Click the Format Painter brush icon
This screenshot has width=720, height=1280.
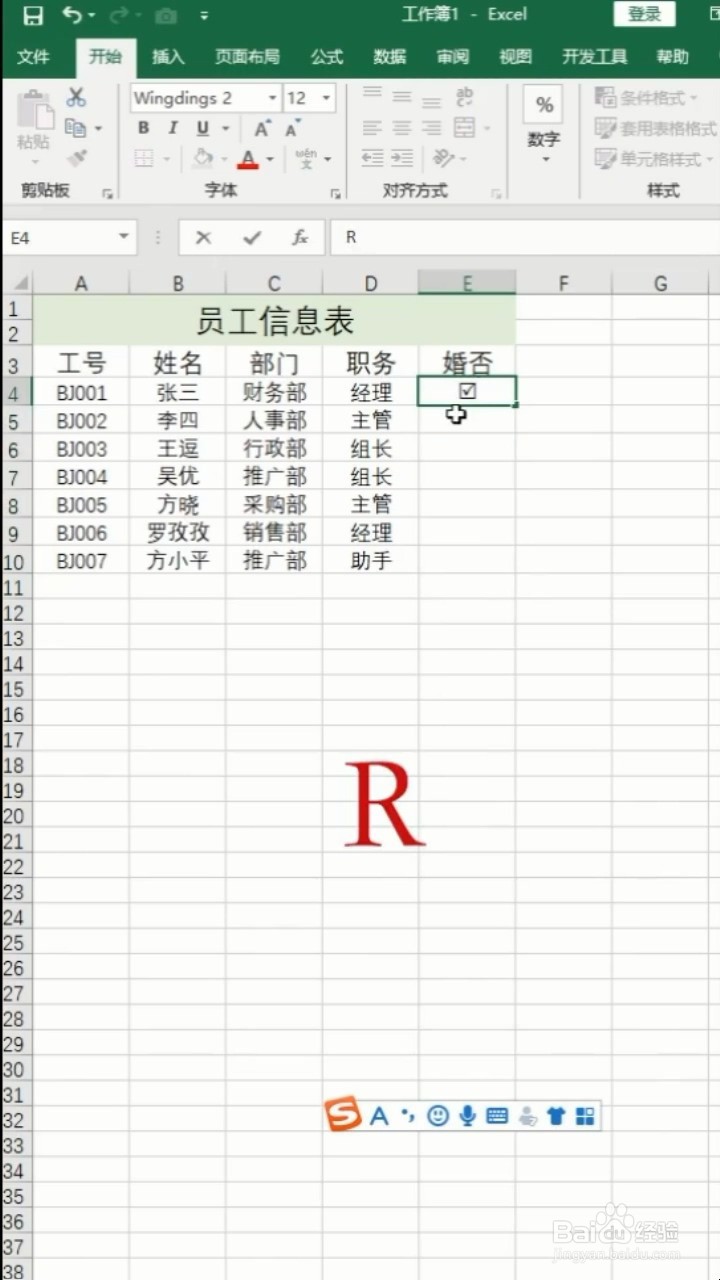(x=77, y=158)
